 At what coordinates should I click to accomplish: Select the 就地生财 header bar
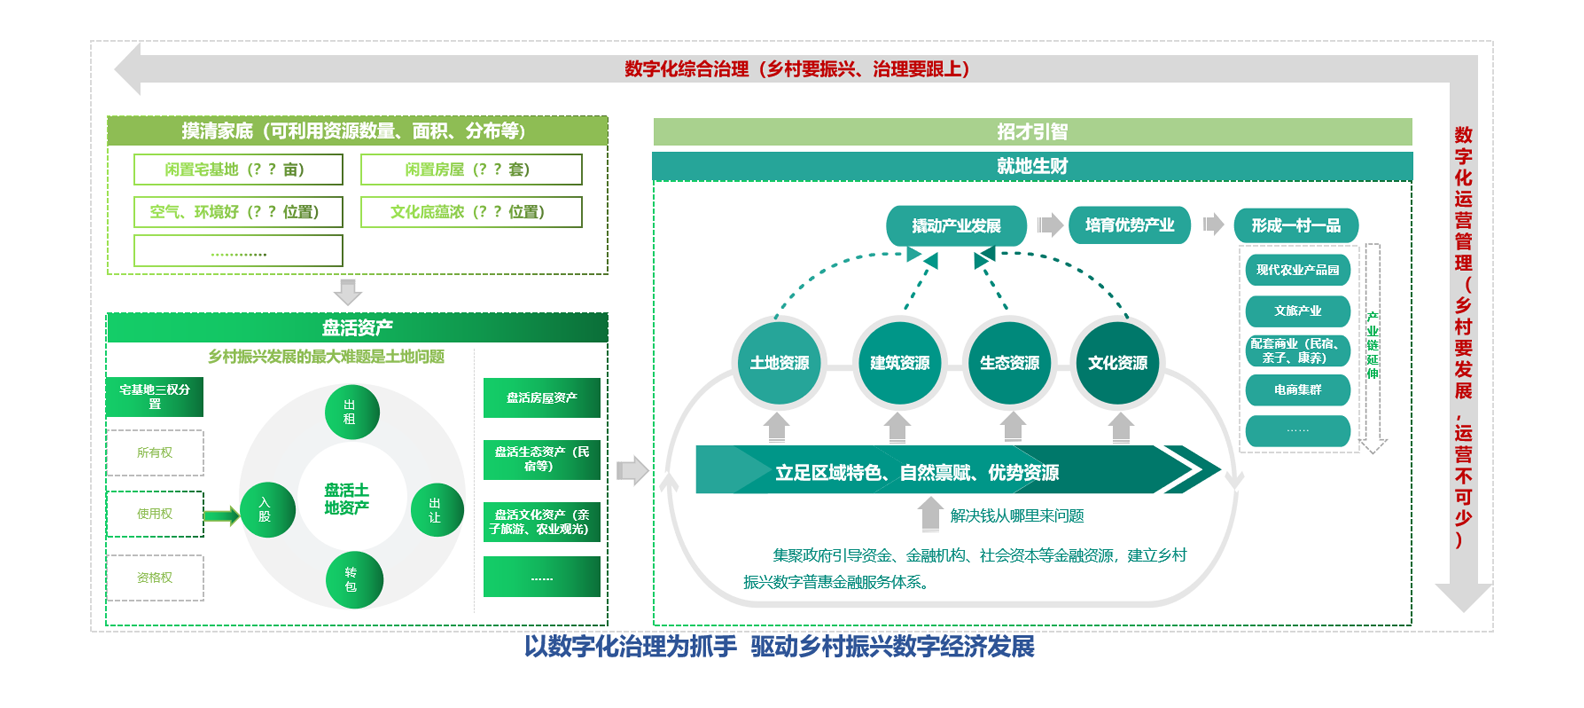tap(1032, 166)
